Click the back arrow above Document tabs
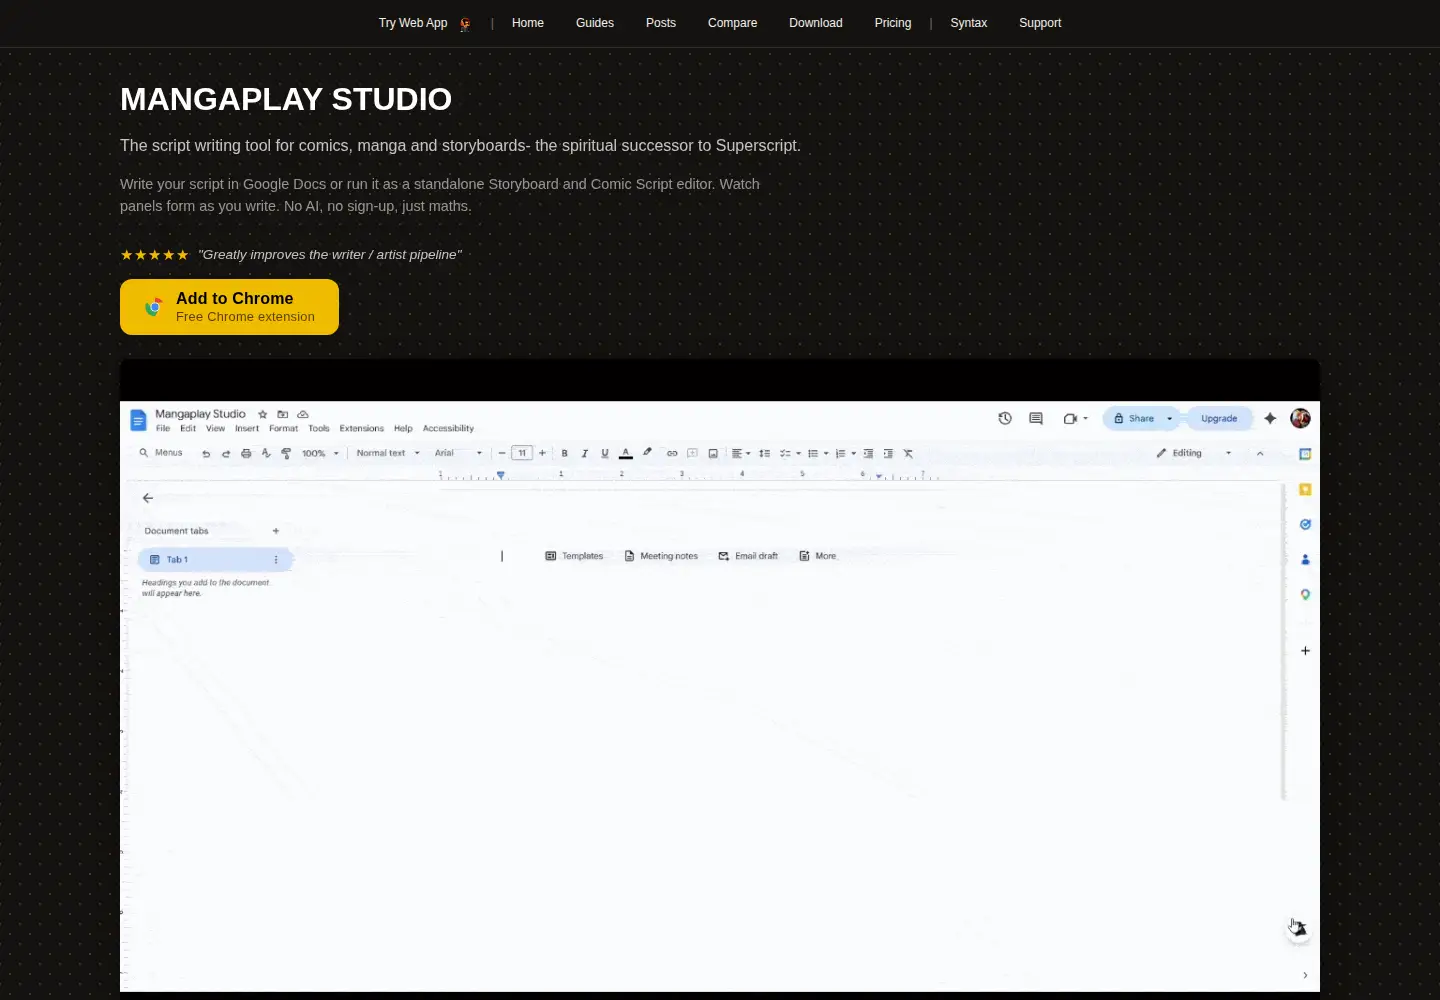The image size is (1440, 1000). point(148,498)
